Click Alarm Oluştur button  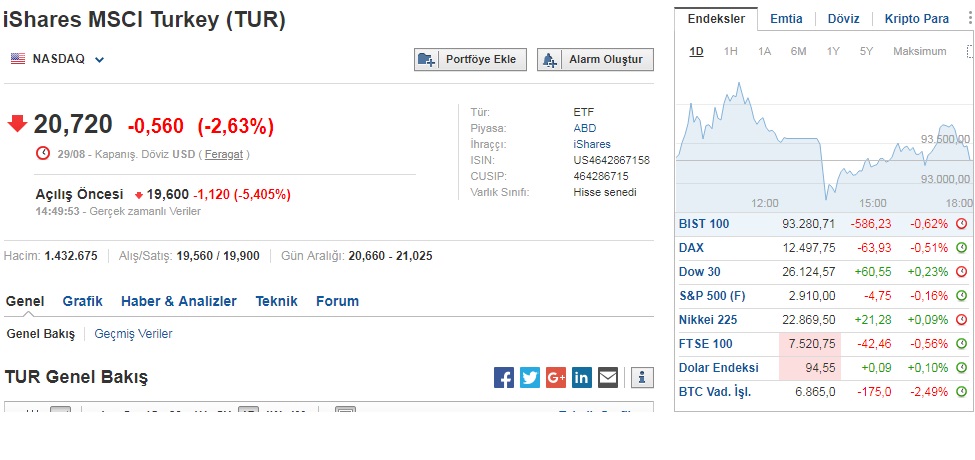pos(596,60)
